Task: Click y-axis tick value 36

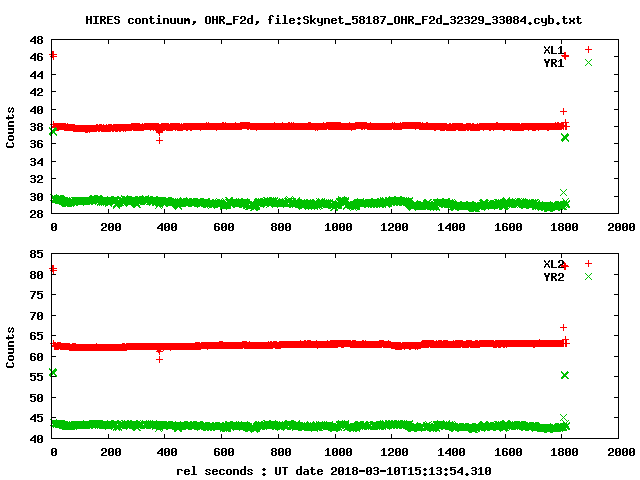Action: point(36,144)
